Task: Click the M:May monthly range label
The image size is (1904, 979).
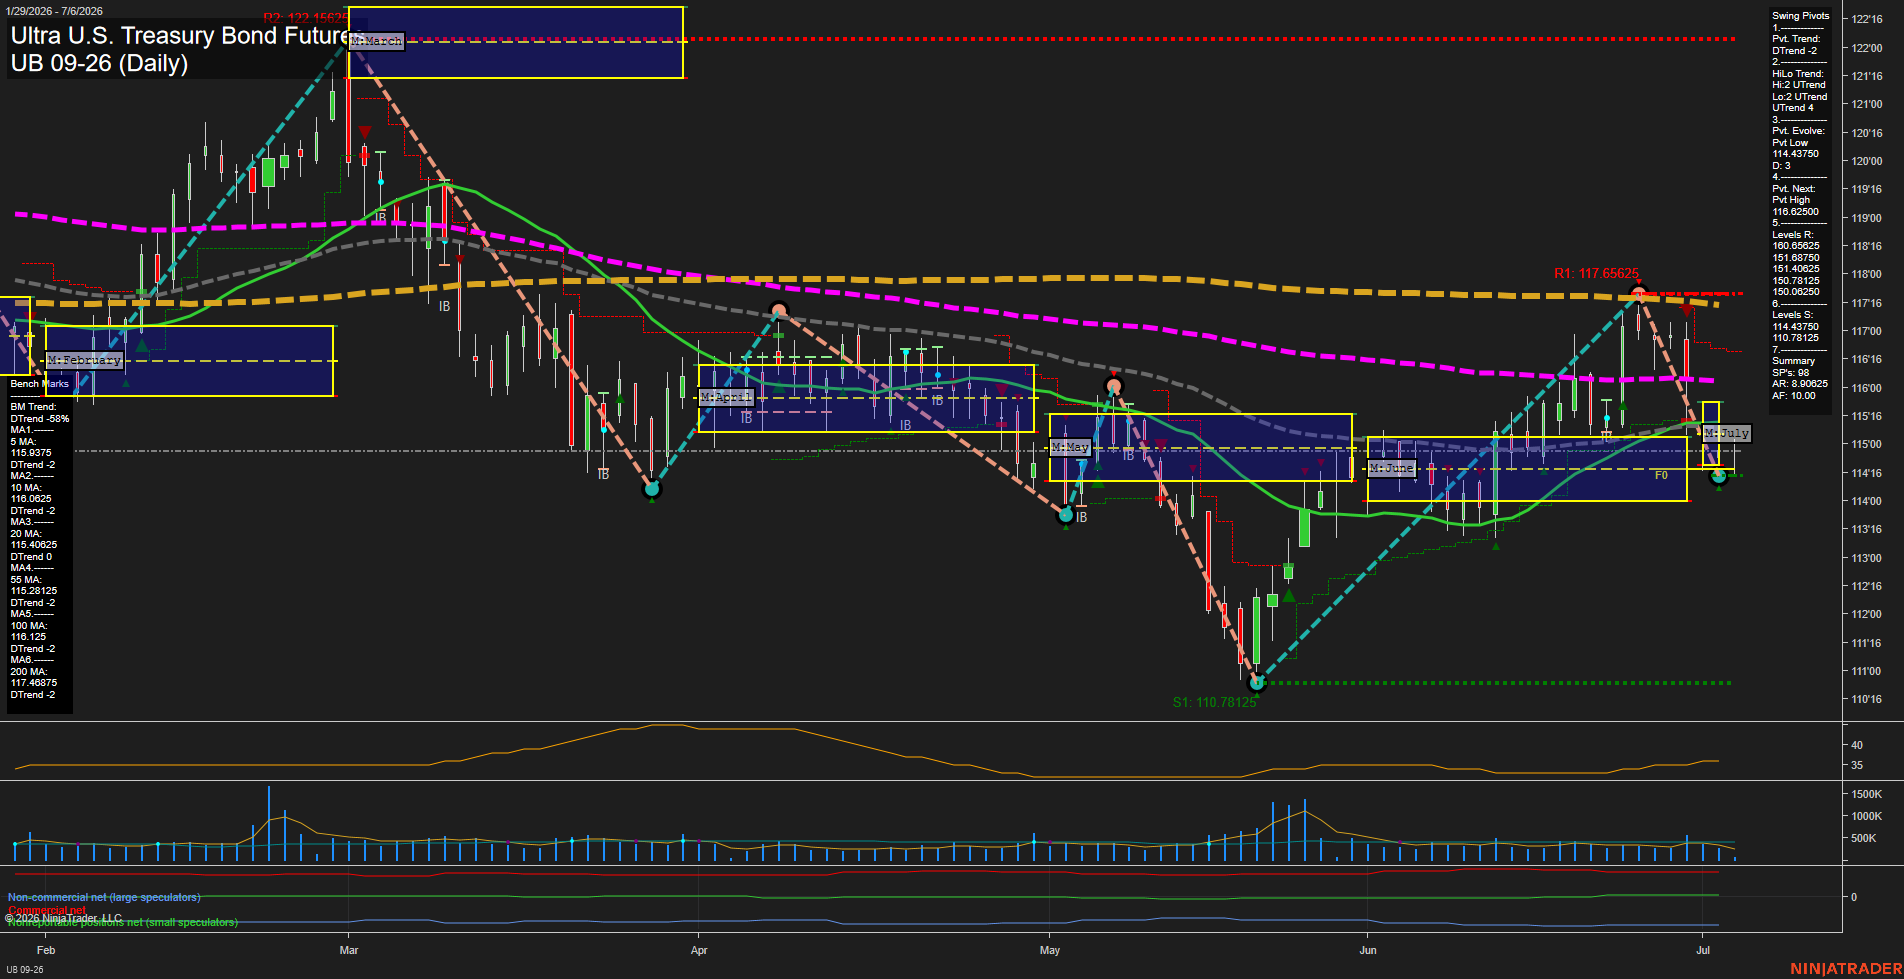Action: 1070,447
